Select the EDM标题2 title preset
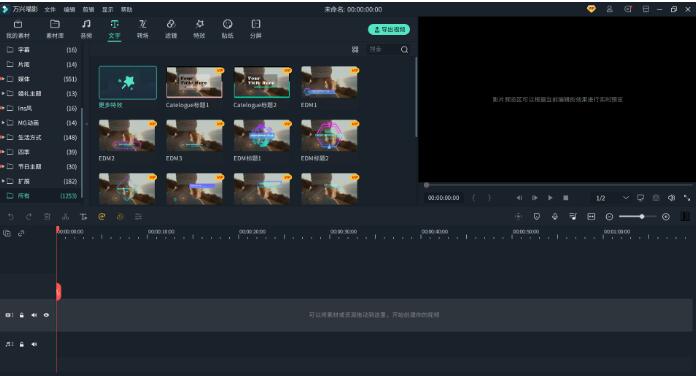The width and height of the screenshot is (696, 376). pyautogui.click(x=329, y=136)
